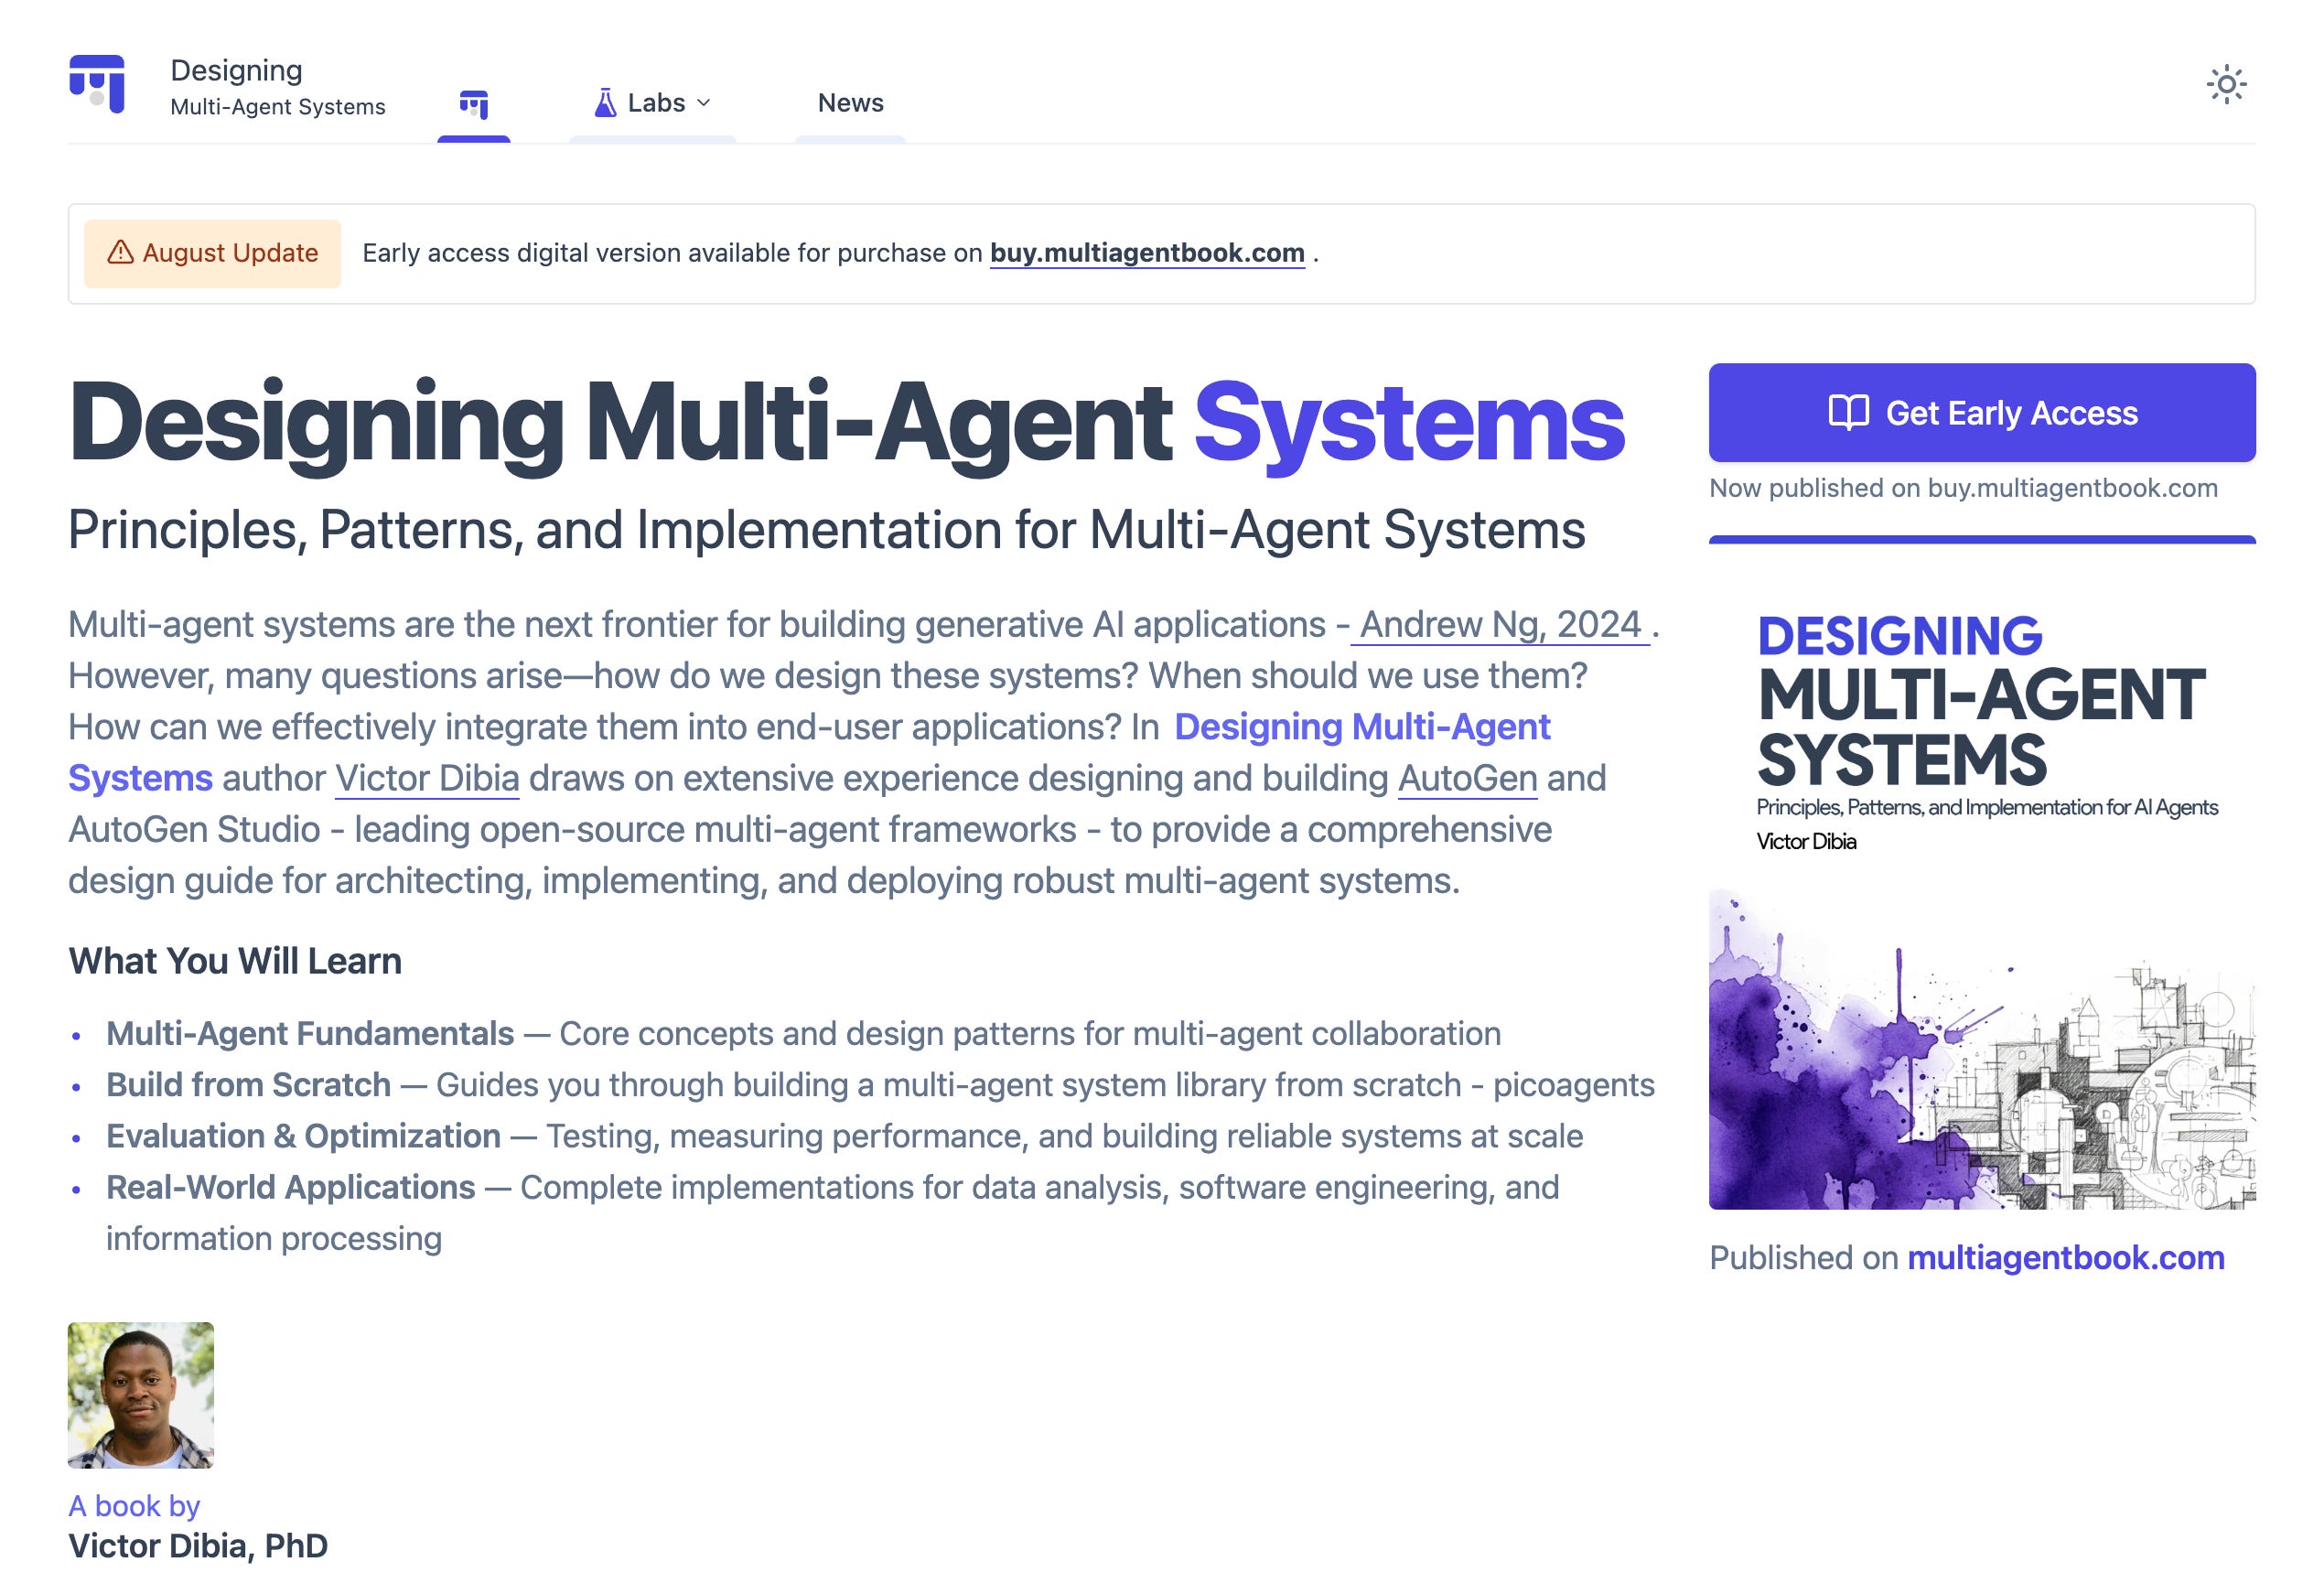Click the open book icon on Get Early Access

1848,412
